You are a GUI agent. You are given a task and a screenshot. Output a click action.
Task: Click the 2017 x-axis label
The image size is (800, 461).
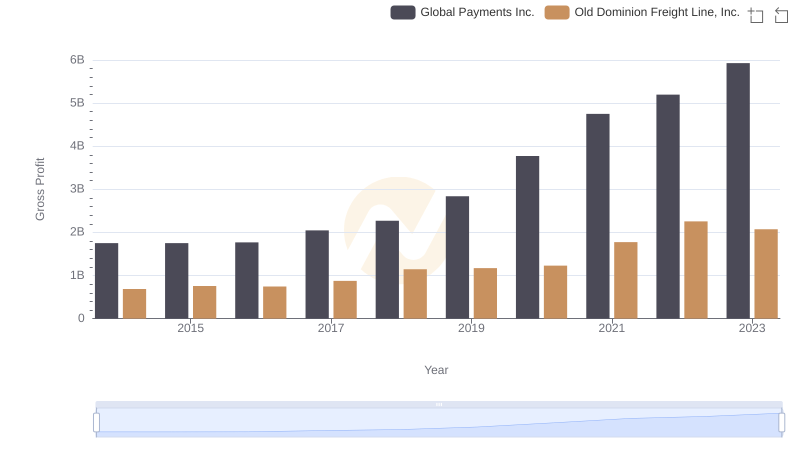pyautogui.click(x=331, y=328)
